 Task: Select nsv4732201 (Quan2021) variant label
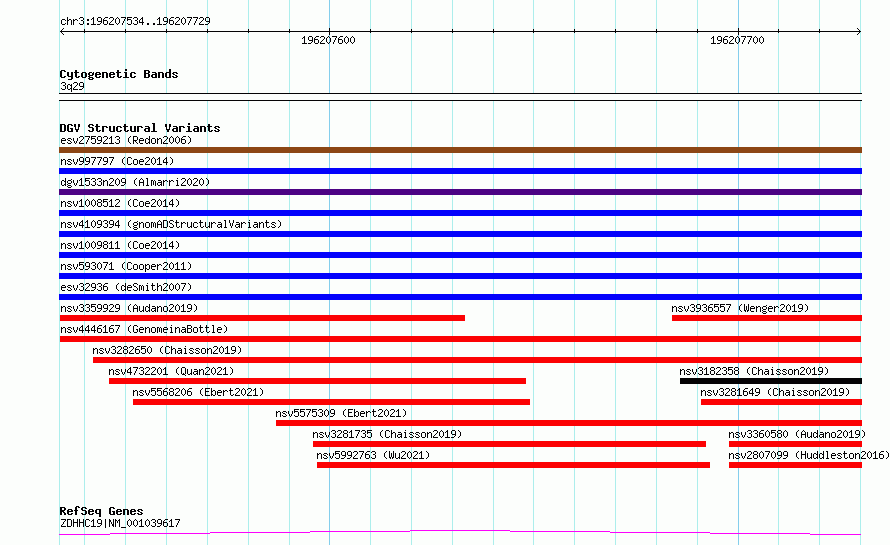[171, 371]
